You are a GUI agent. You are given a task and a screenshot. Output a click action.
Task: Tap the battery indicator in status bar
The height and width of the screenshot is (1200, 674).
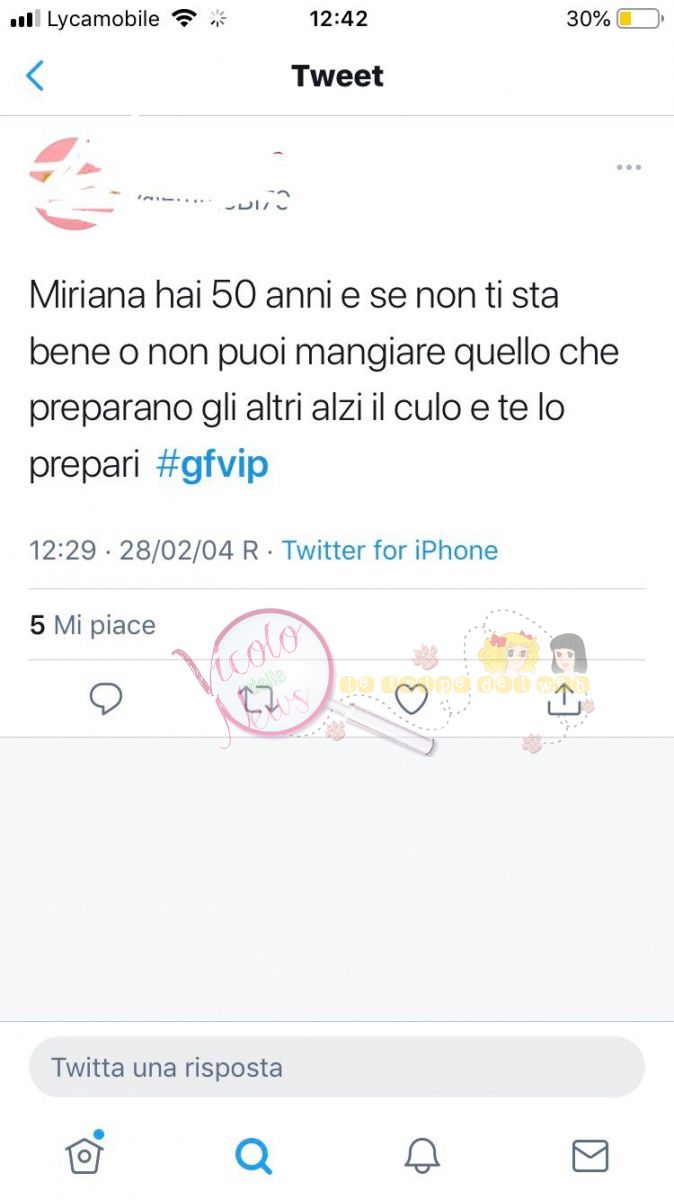click(640, 19)
